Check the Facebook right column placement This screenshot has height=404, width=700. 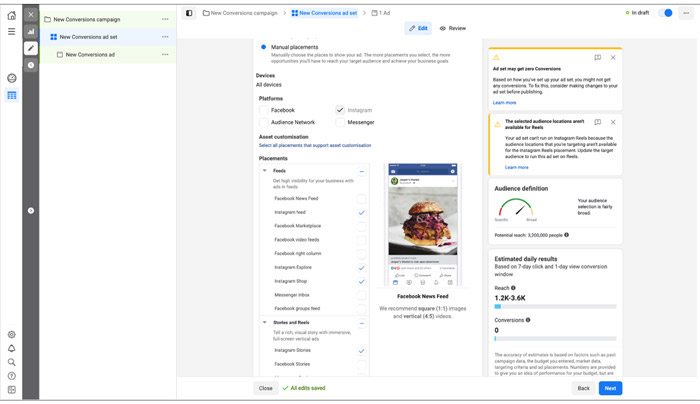coord(362,254)
